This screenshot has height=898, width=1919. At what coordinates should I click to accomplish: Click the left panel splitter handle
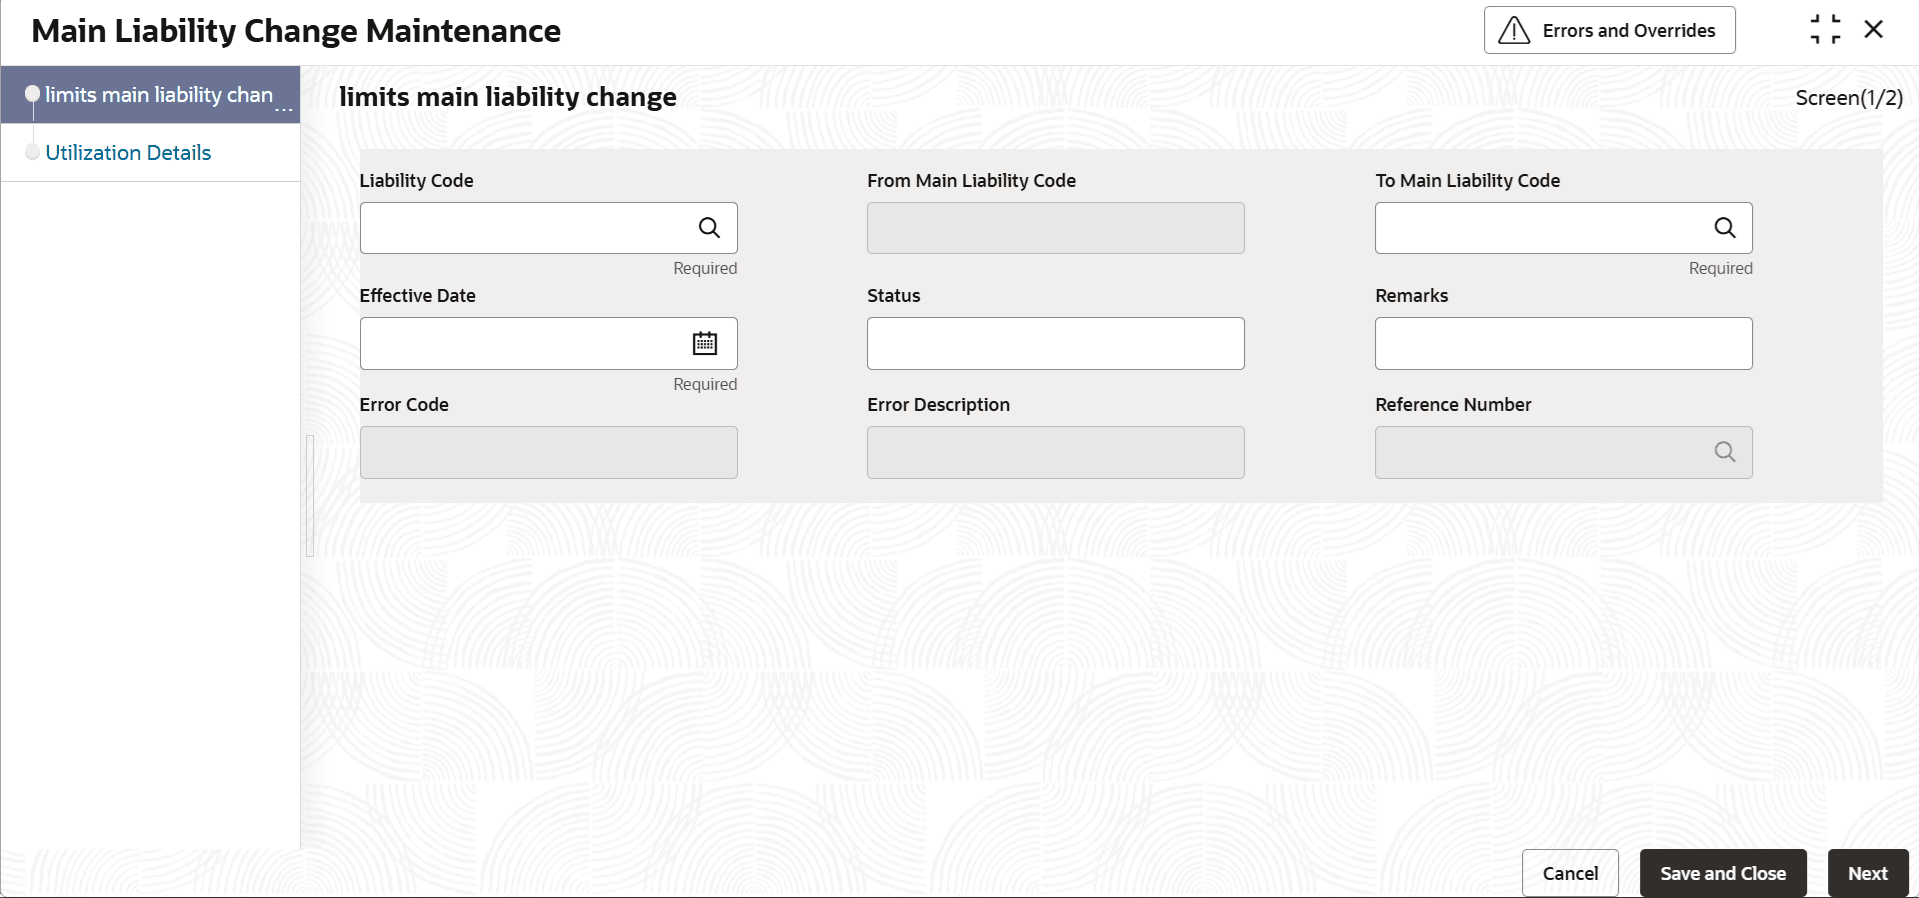point(310,496)
